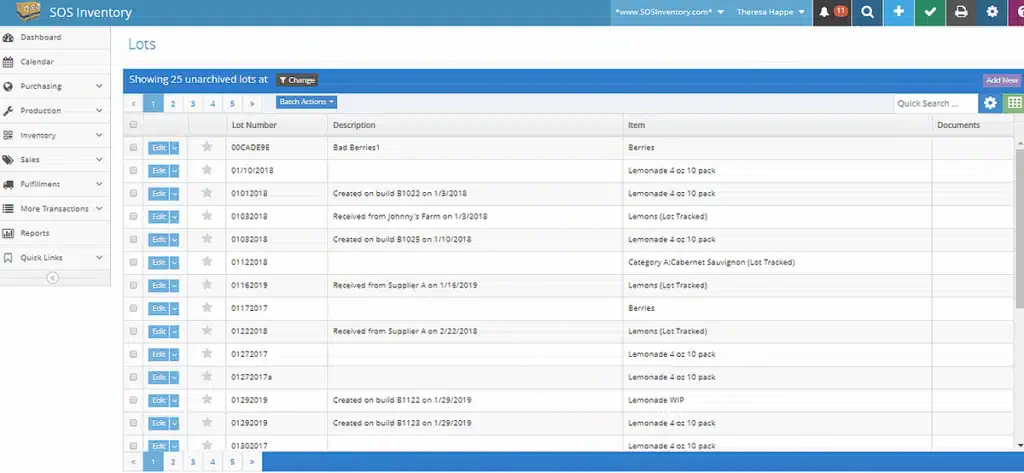Star the 00CADE9E lot row
This screenshot has width=1024, height=473.
point(207,147)
